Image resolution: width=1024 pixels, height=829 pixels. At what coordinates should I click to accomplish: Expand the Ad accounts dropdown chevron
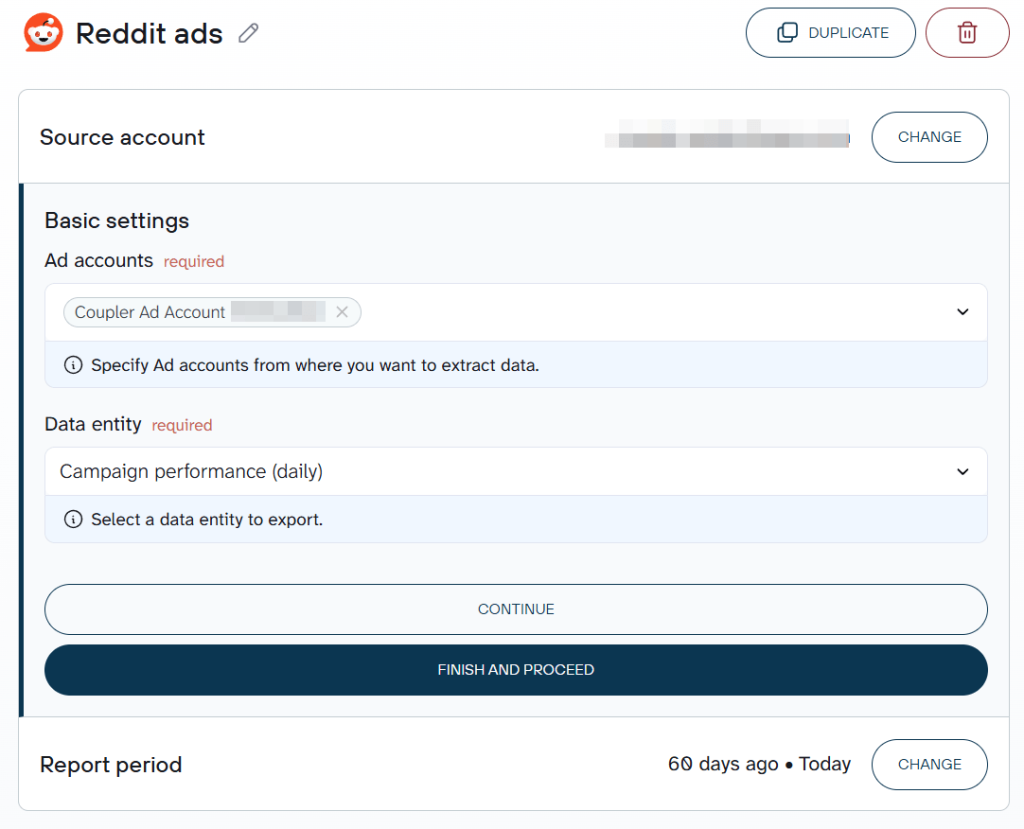[962, 312]
